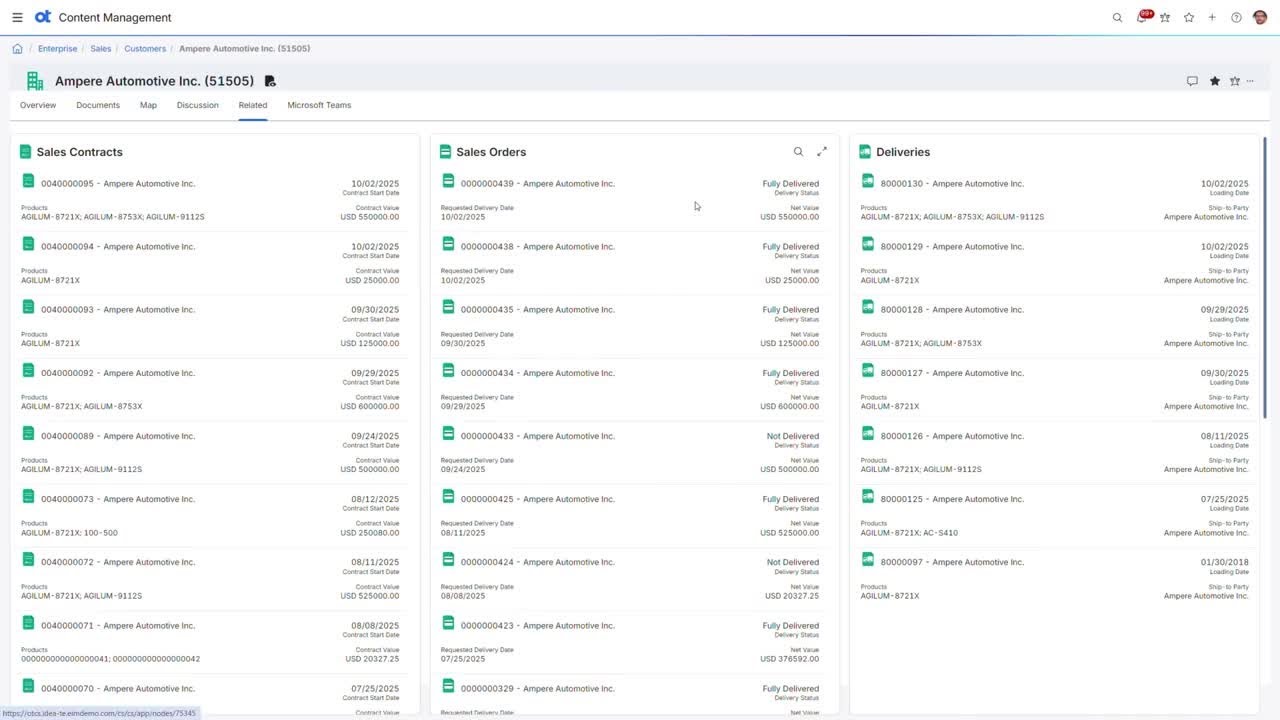Viewport: 1280px width, 720px height.
Task: Open delivery 80000129
Action: click(x=952, y=247)
